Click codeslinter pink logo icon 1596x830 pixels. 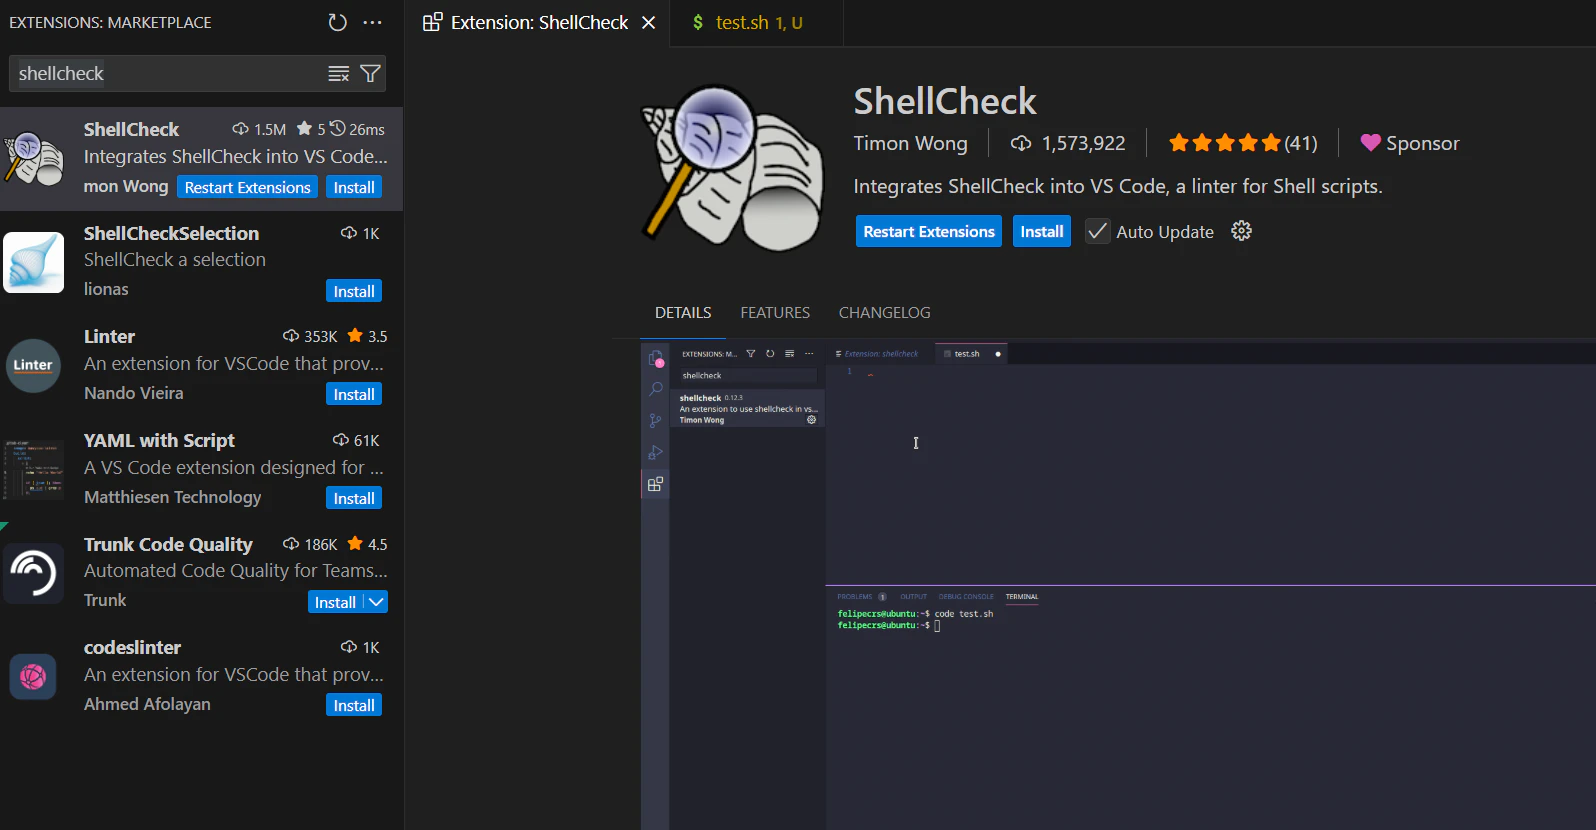click(33, 677)
